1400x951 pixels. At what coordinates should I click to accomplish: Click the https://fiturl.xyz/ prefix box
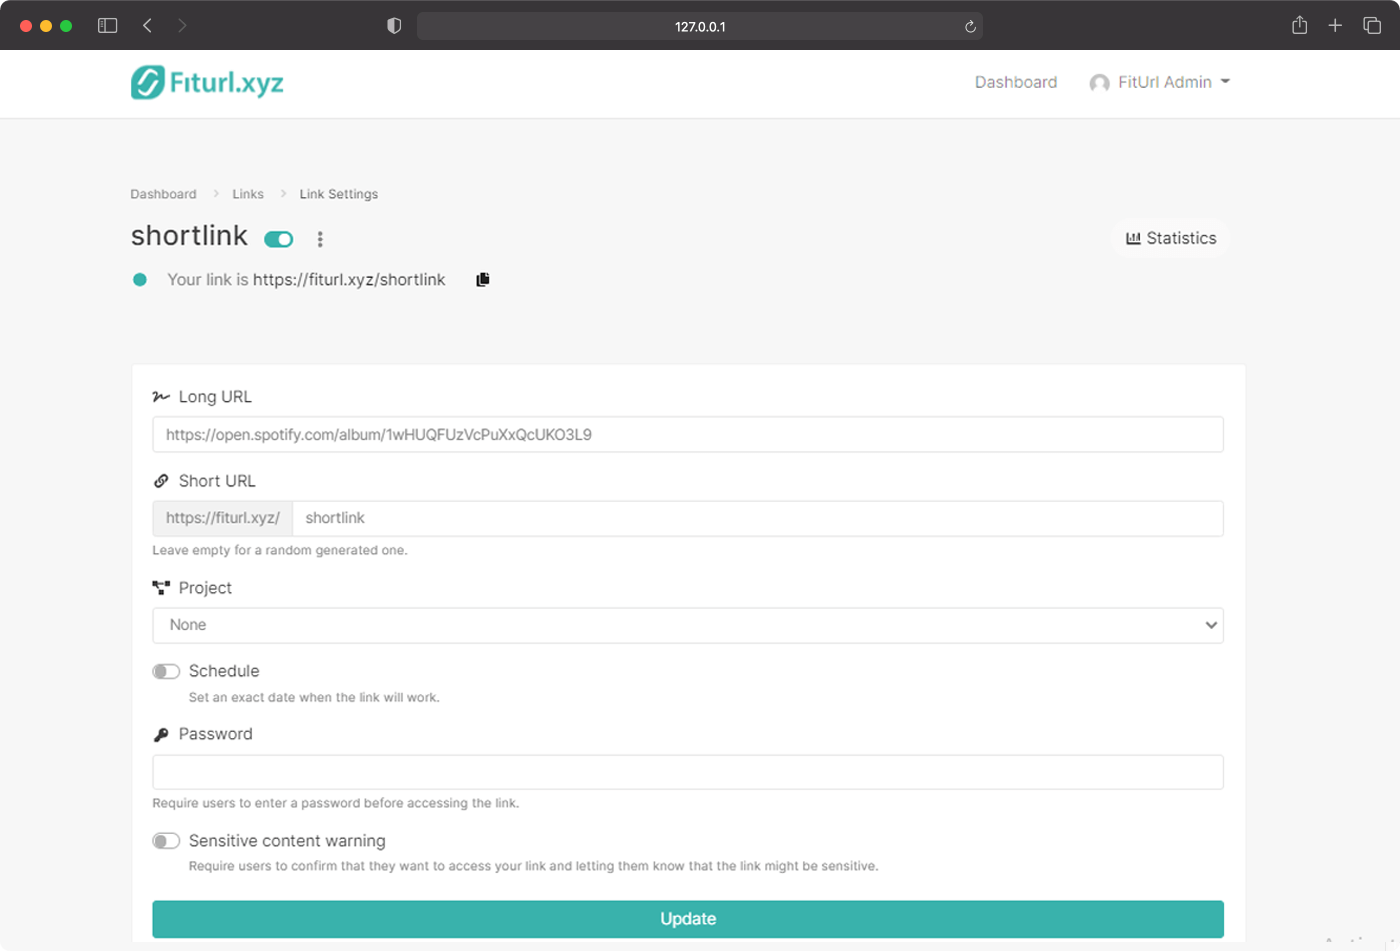tap(223, 518)
